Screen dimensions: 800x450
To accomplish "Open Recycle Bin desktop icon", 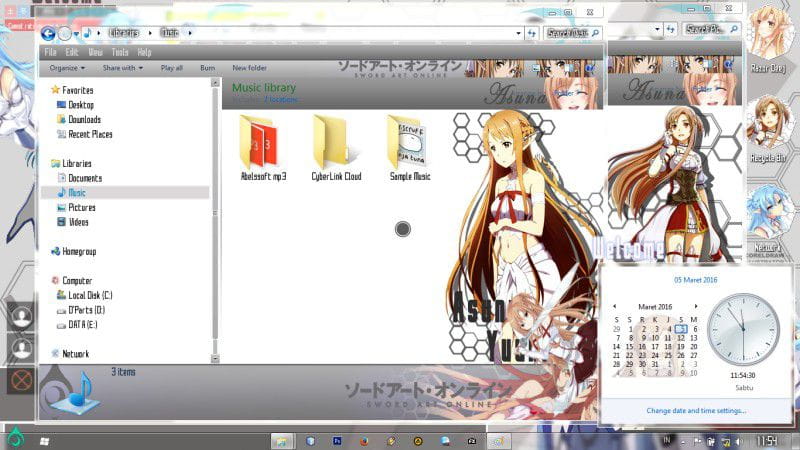I will (766, 125).
